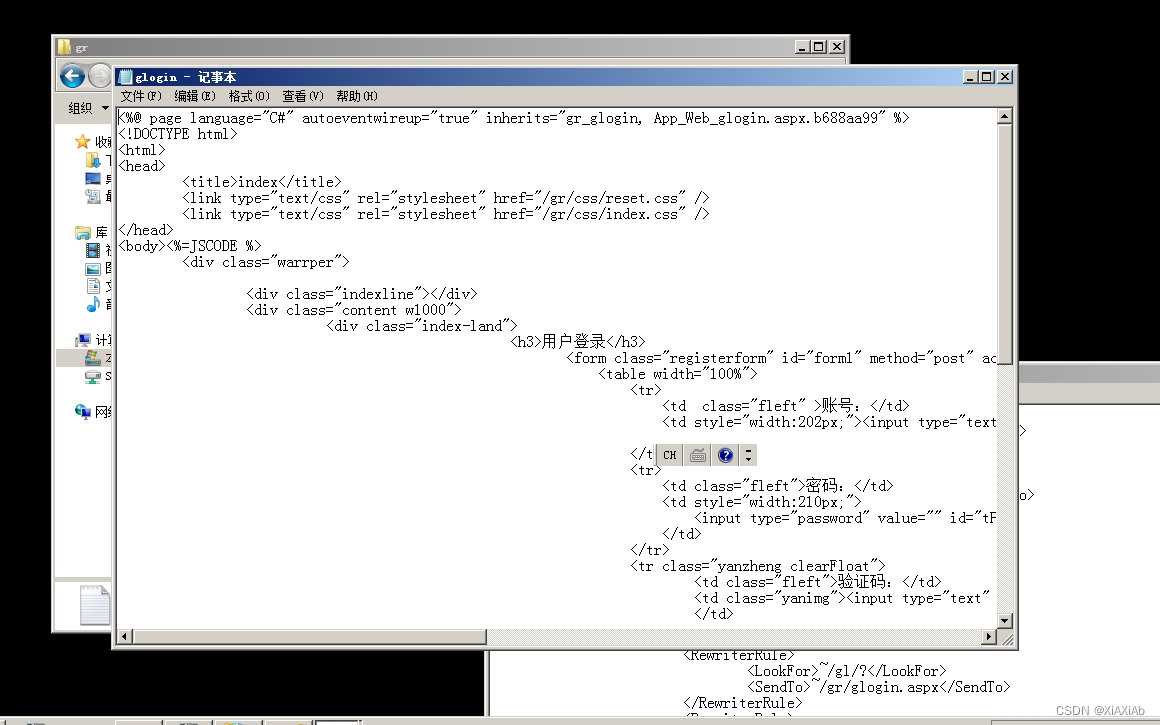Select the Videos library icon in sidebar
Viewport: 1160px width, 725px height.
coord(93,251)
